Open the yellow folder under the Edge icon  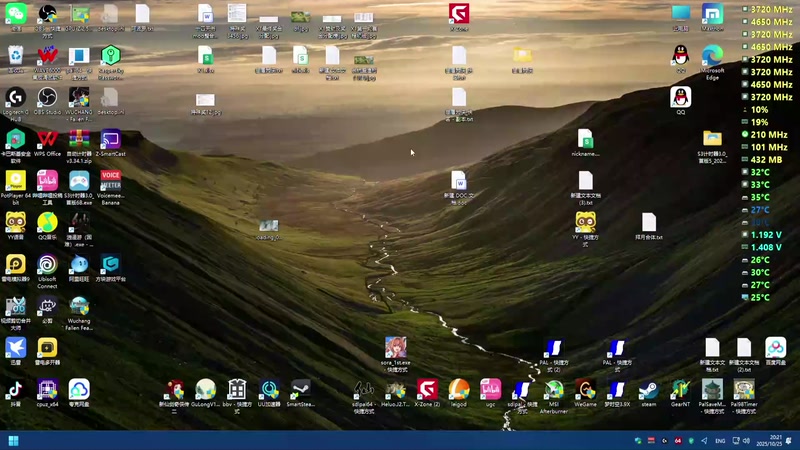point(712,139)
